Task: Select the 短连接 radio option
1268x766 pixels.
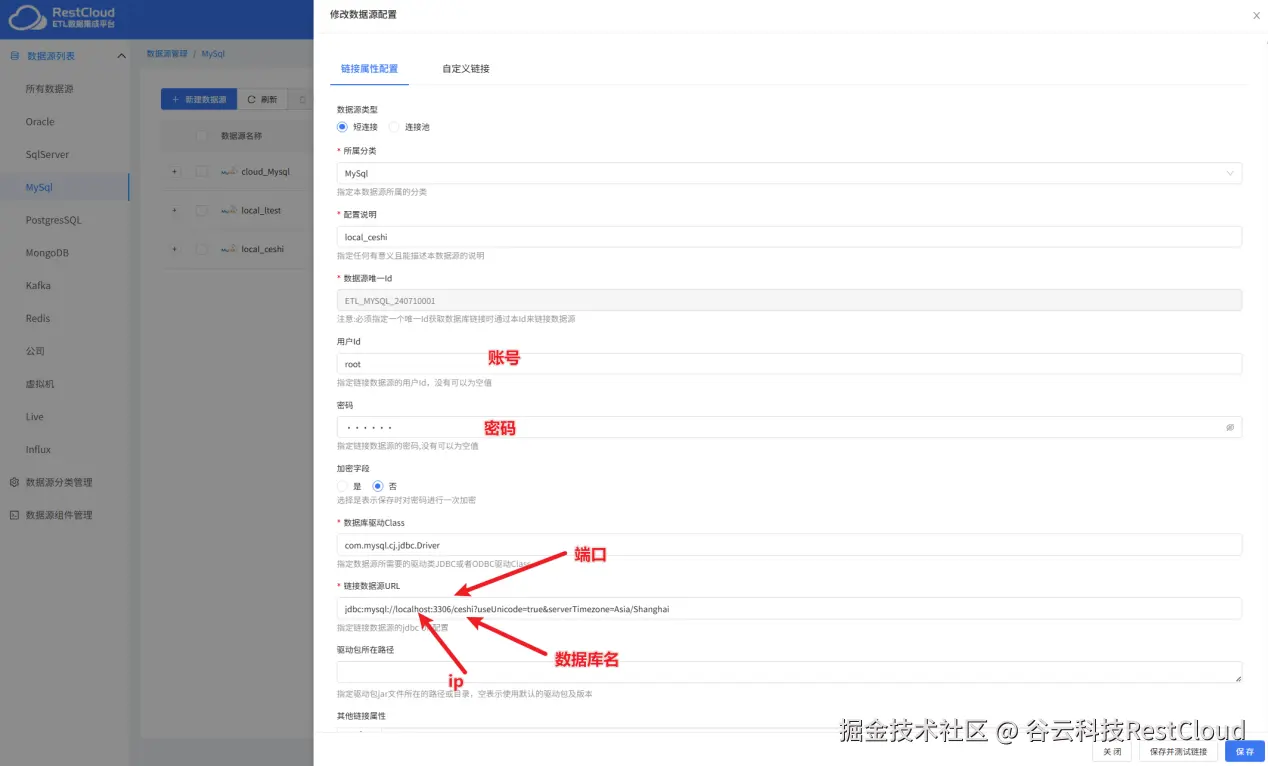Action: coord(342,127)
